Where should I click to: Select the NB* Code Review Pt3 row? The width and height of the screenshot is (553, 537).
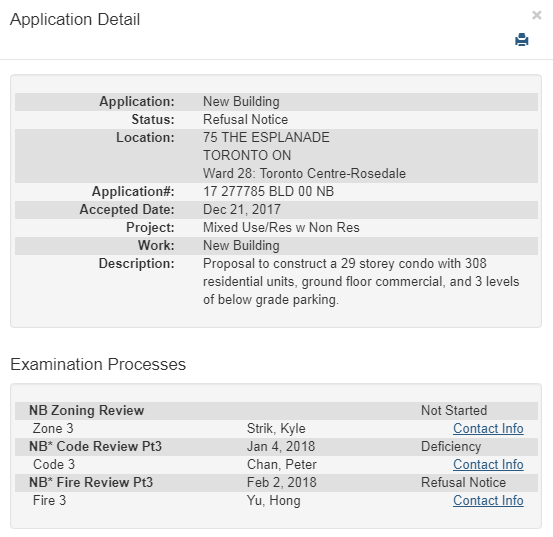click(276, 446)
